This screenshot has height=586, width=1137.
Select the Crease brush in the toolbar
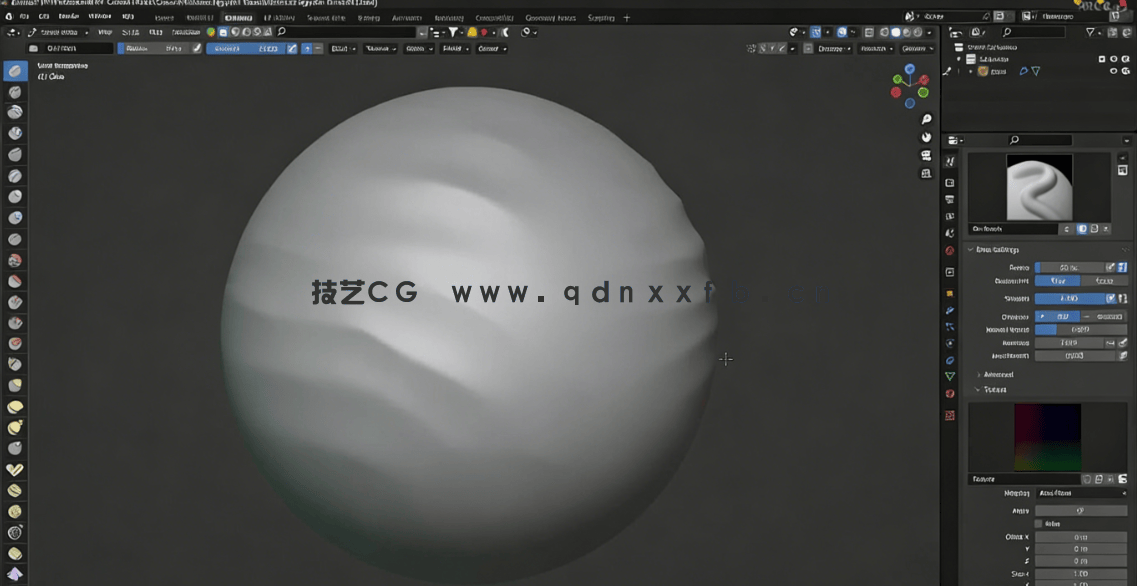[x=14, y=239]
